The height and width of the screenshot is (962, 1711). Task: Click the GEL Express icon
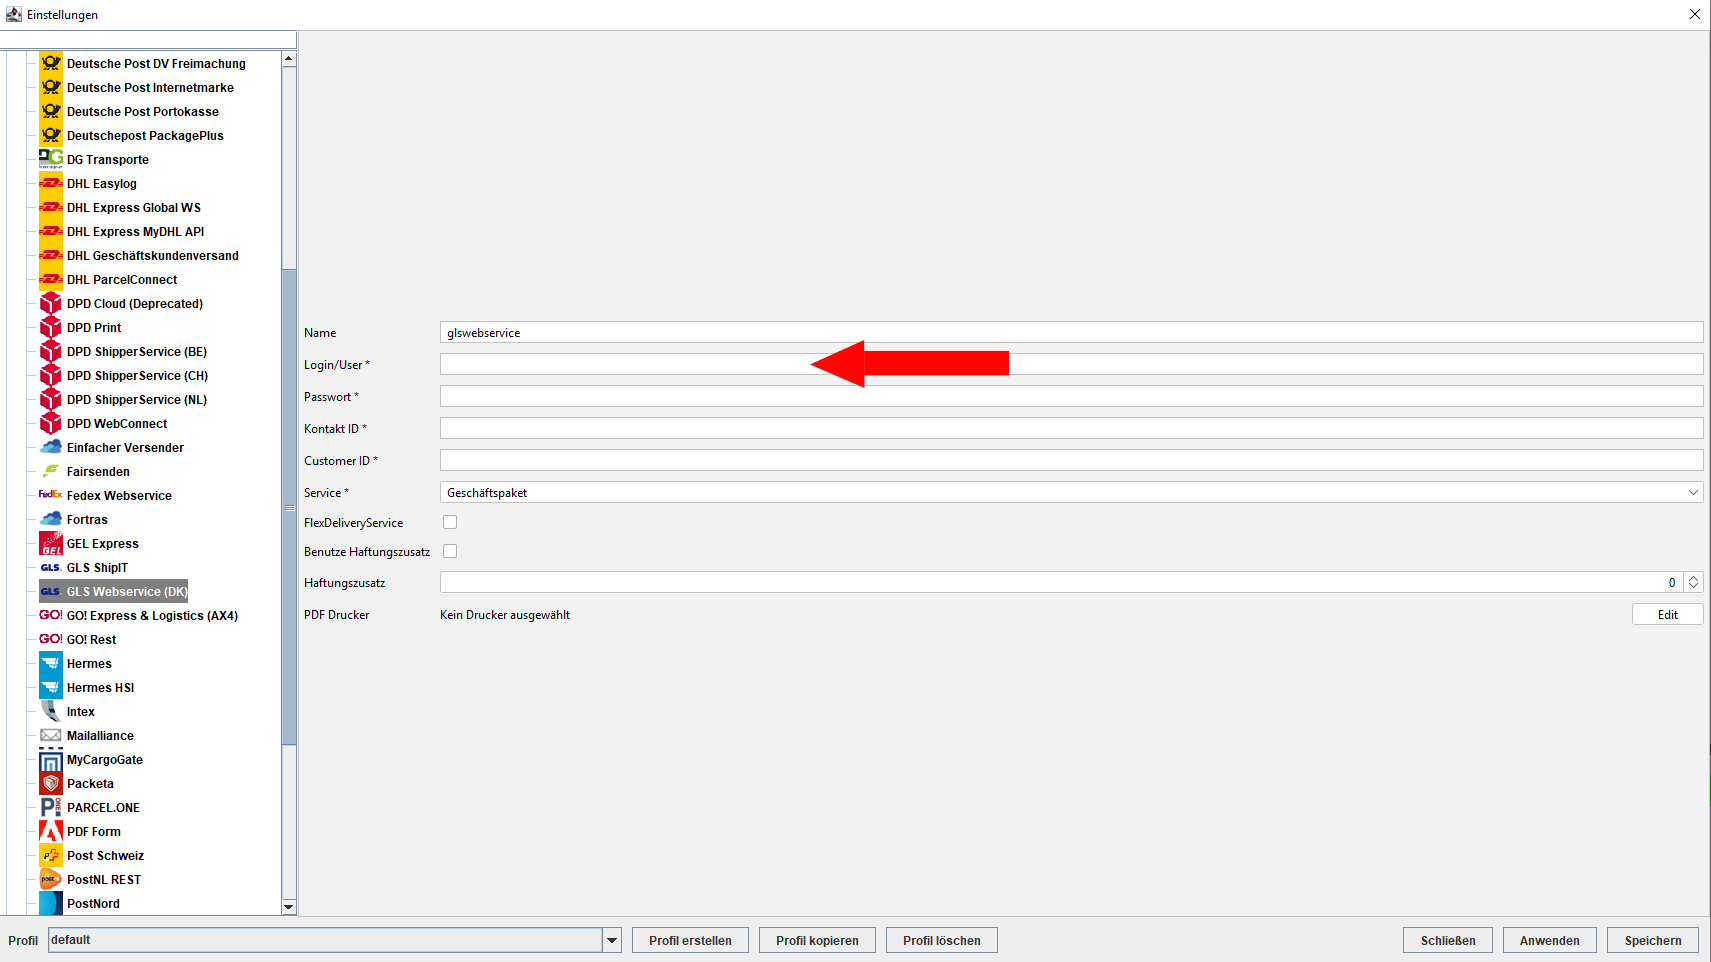[x=51, y=543]
